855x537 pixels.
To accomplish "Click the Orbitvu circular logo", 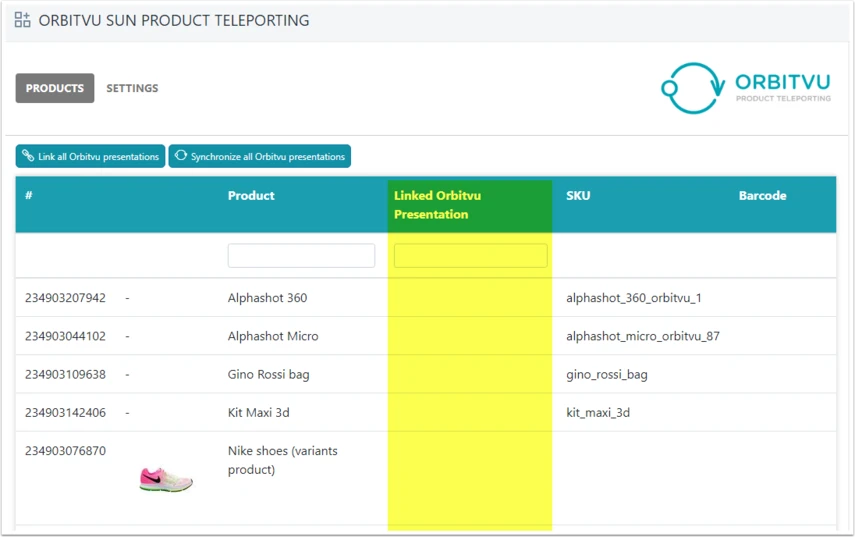I will 693,88.
